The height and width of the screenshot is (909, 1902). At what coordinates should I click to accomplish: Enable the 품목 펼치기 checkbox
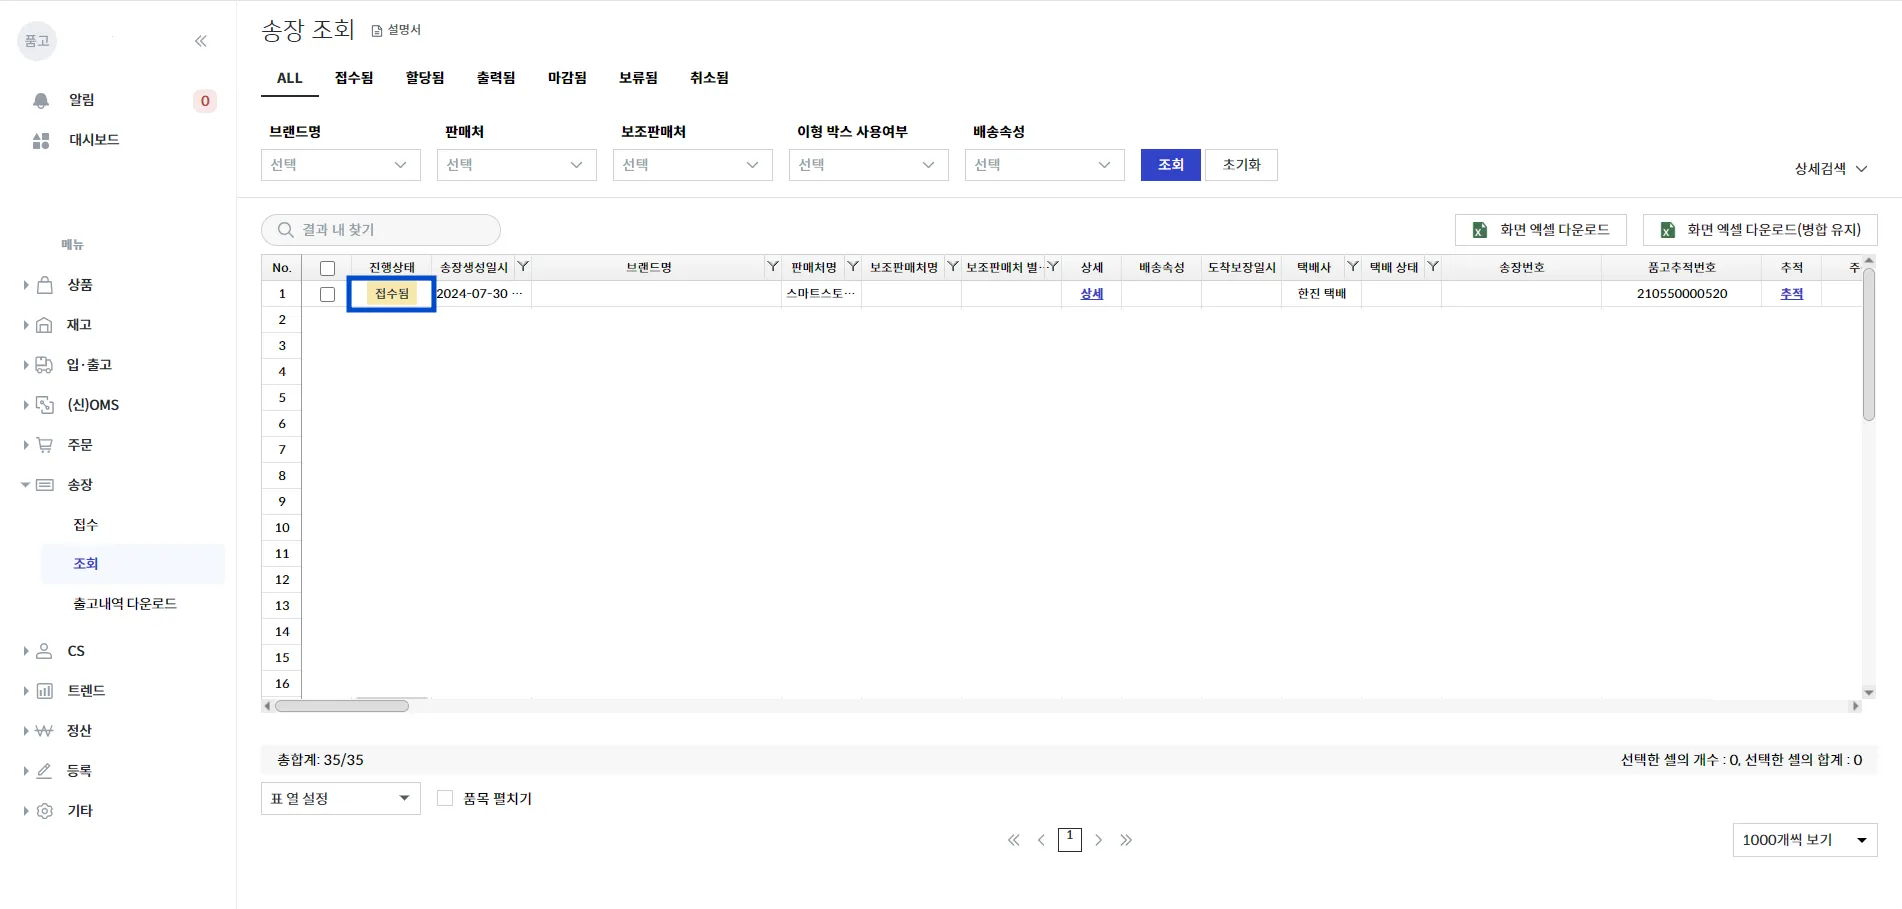pyautogui.click(x=445, y=798)
